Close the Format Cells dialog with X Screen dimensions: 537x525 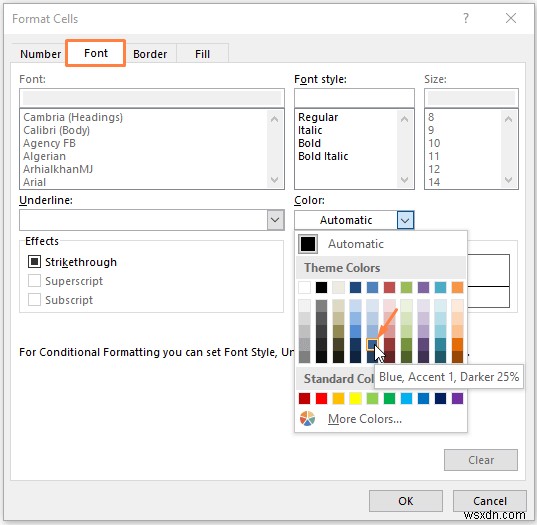(511, 18)
